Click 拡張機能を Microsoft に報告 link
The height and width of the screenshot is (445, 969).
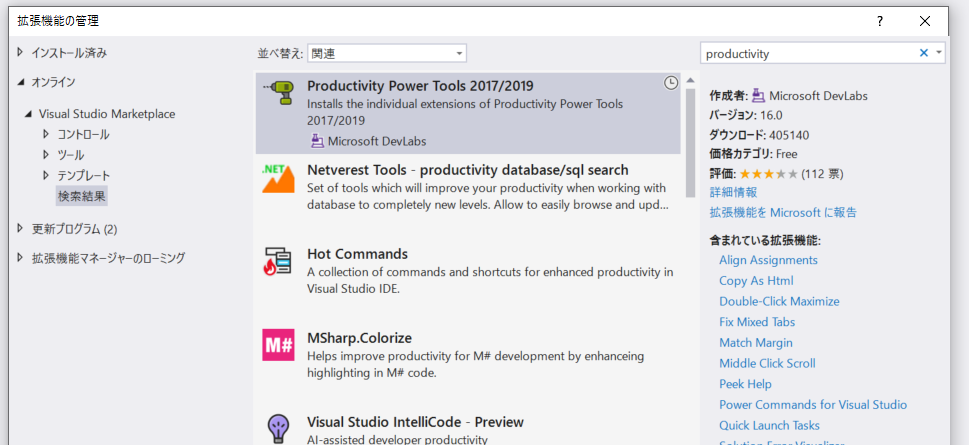(x=783, y=213)
